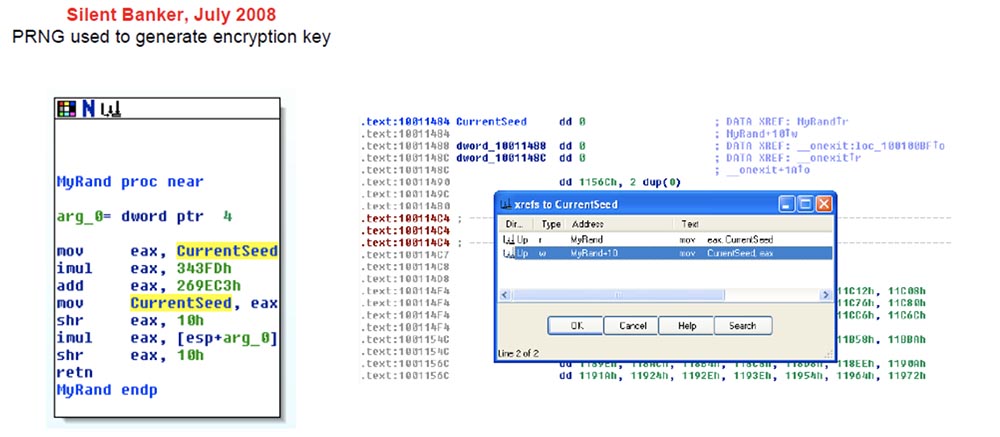This screenshot has width=1000, height=437.
Task: Select the MyRand xref row with mov eax, CurrentSeed
Action: pyautogui.click(x=666, y=240)
